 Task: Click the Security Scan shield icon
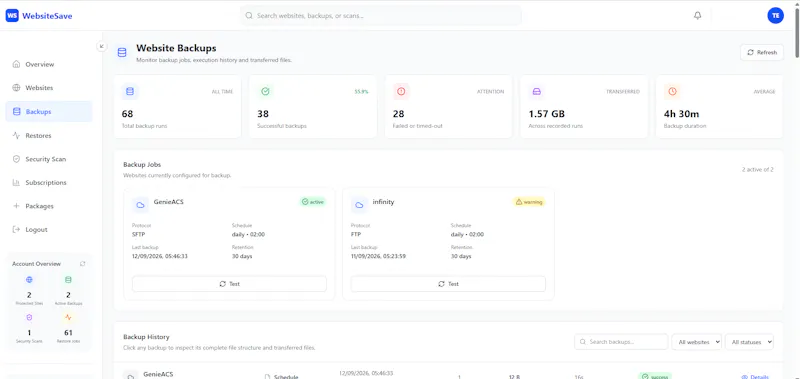(x=16, y=159)
